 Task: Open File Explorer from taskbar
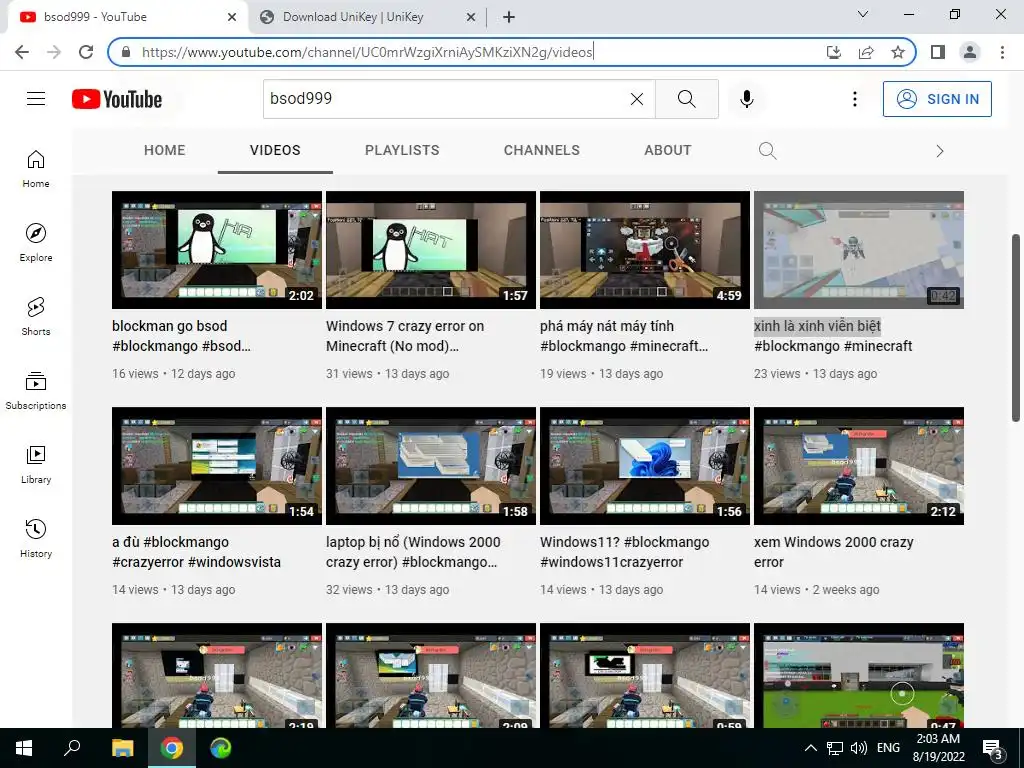[x=122, y=748]
